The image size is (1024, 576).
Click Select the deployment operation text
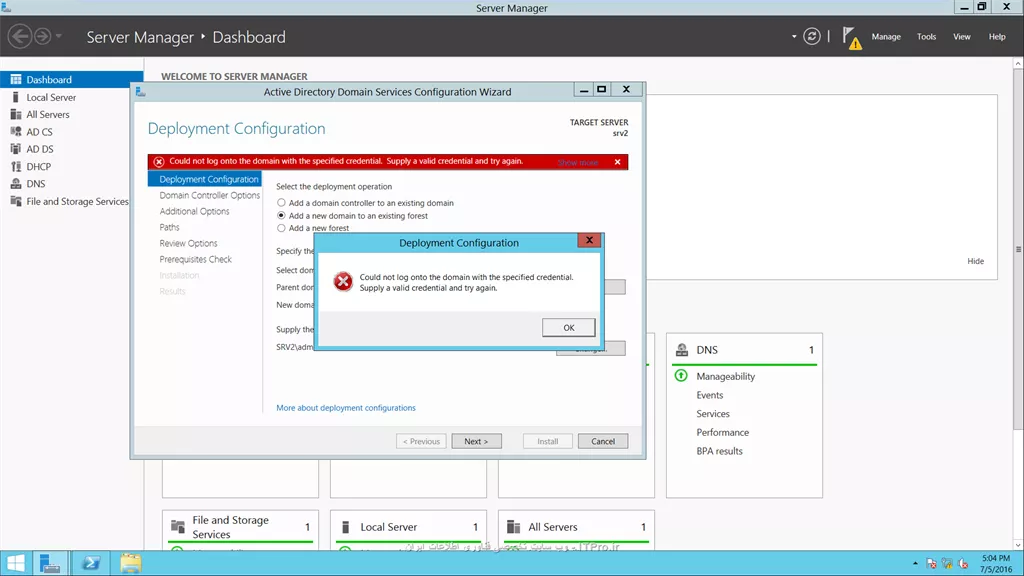334,186
